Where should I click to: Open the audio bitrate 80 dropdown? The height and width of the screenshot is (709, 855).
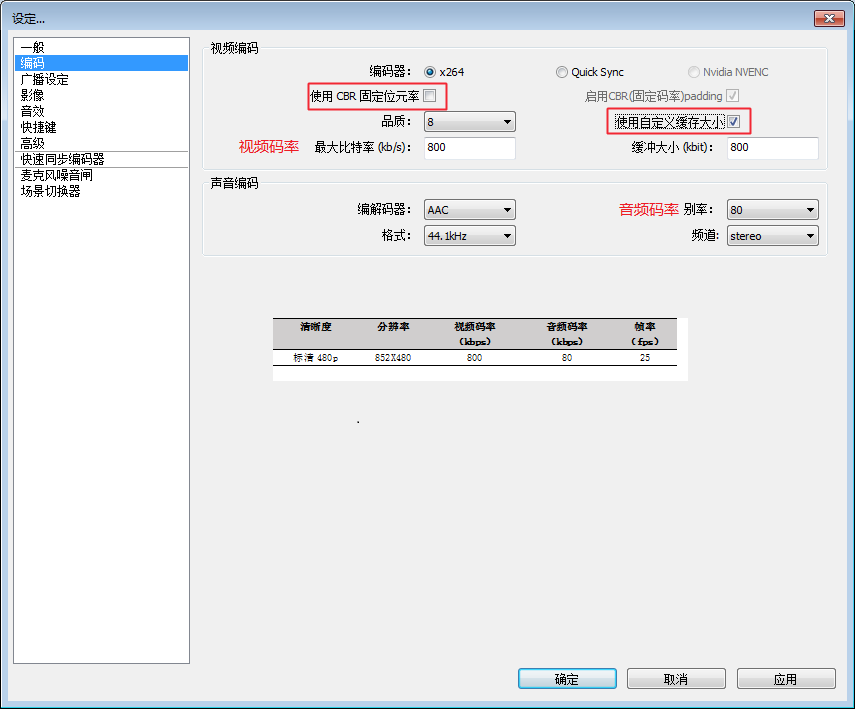point(773,209)
